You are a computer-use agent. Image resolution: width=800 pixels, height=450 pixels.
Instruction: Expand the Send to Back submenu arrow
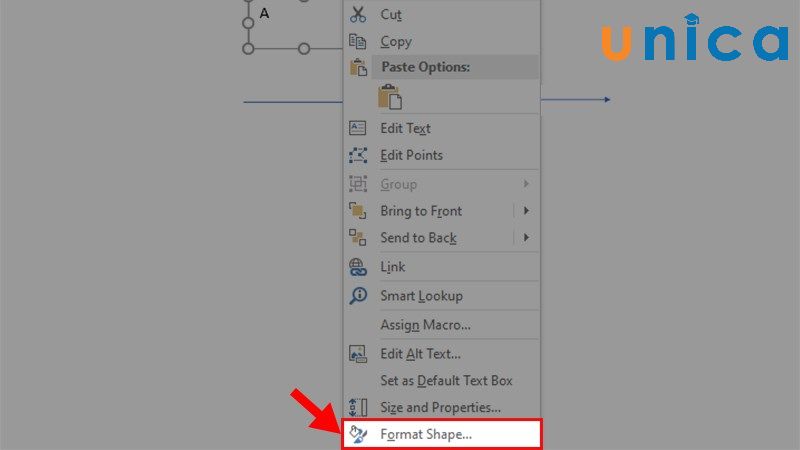pos(526,238)
